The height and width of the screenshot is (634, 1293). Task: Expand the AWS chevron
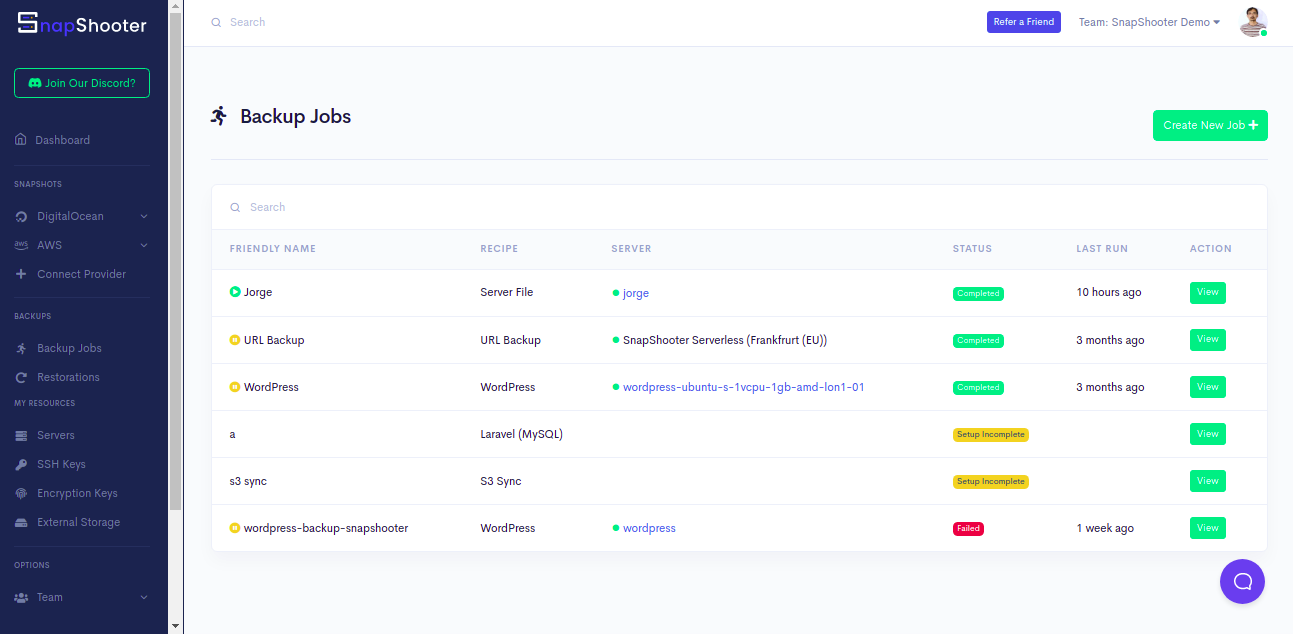[x=144, y=245]
